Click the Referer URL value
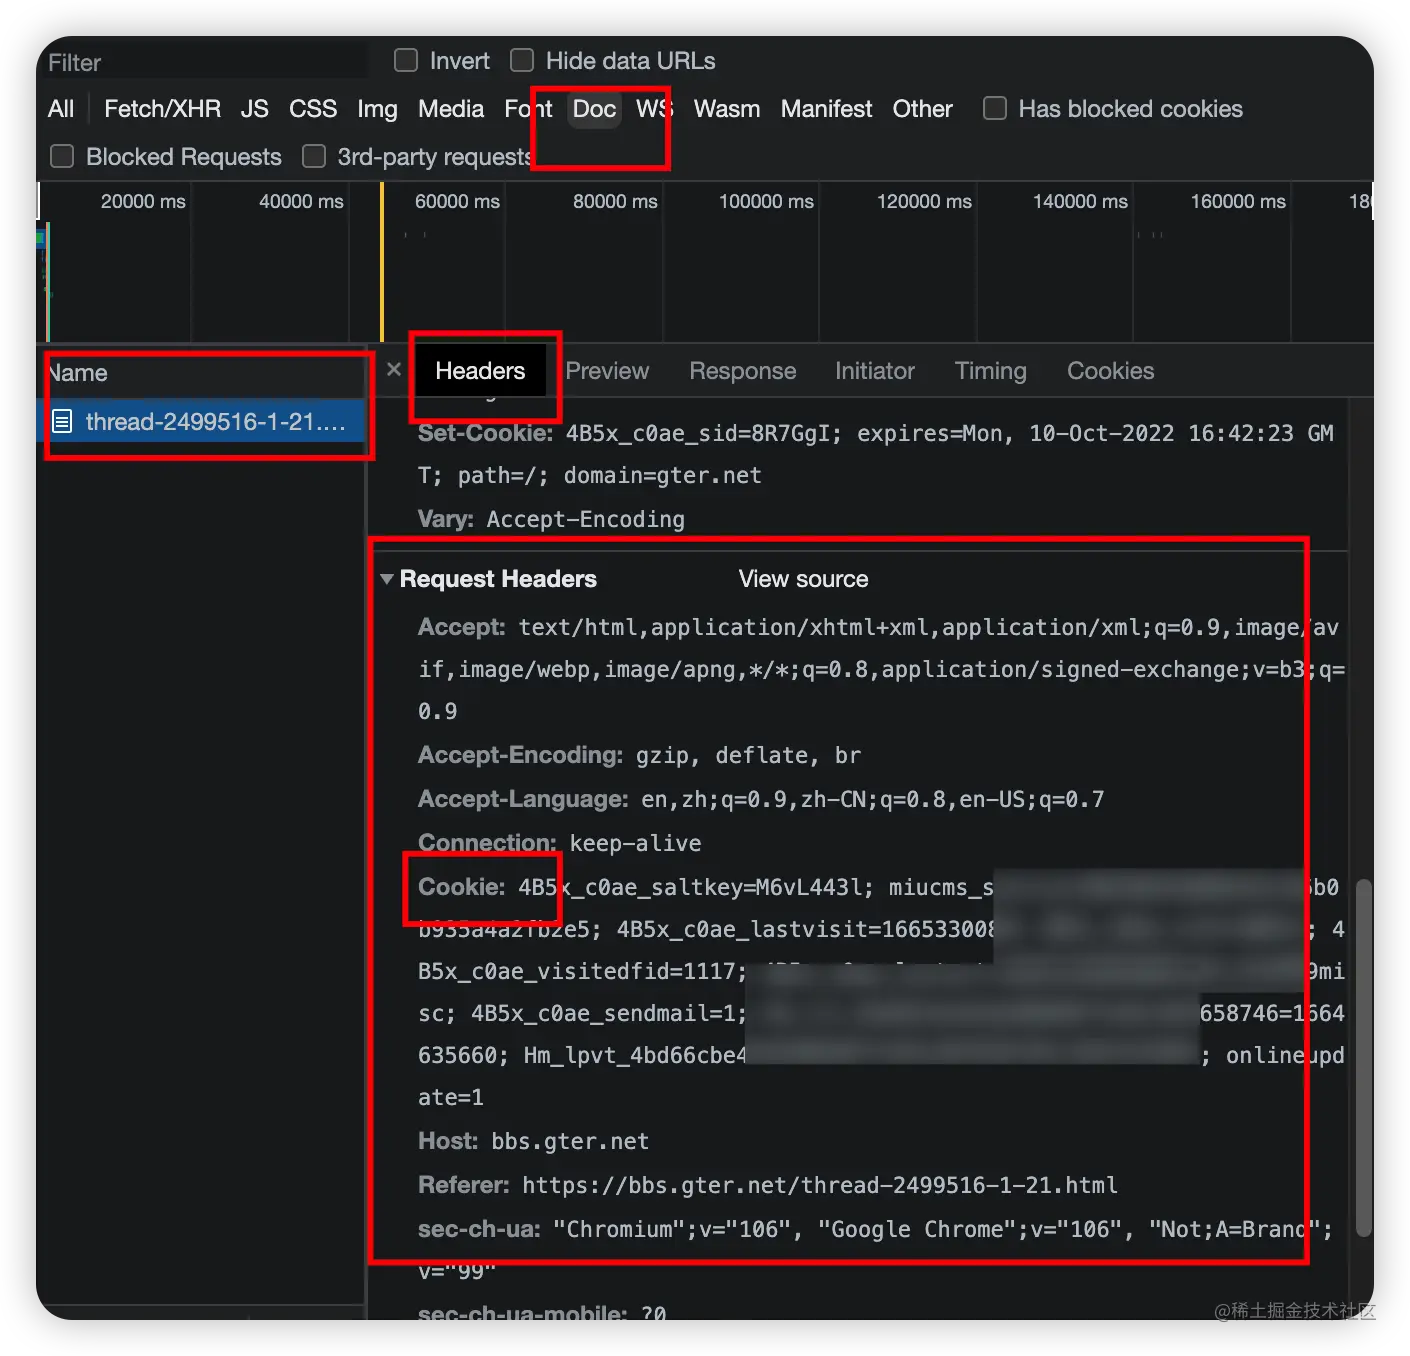This screenshot has width=1410, height=1356. click(x=820, y=1185)
